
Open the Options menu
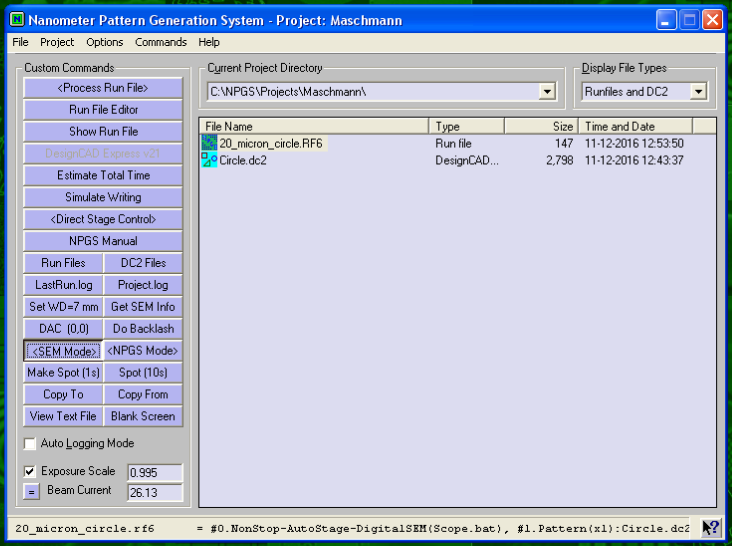pos(105,42)
